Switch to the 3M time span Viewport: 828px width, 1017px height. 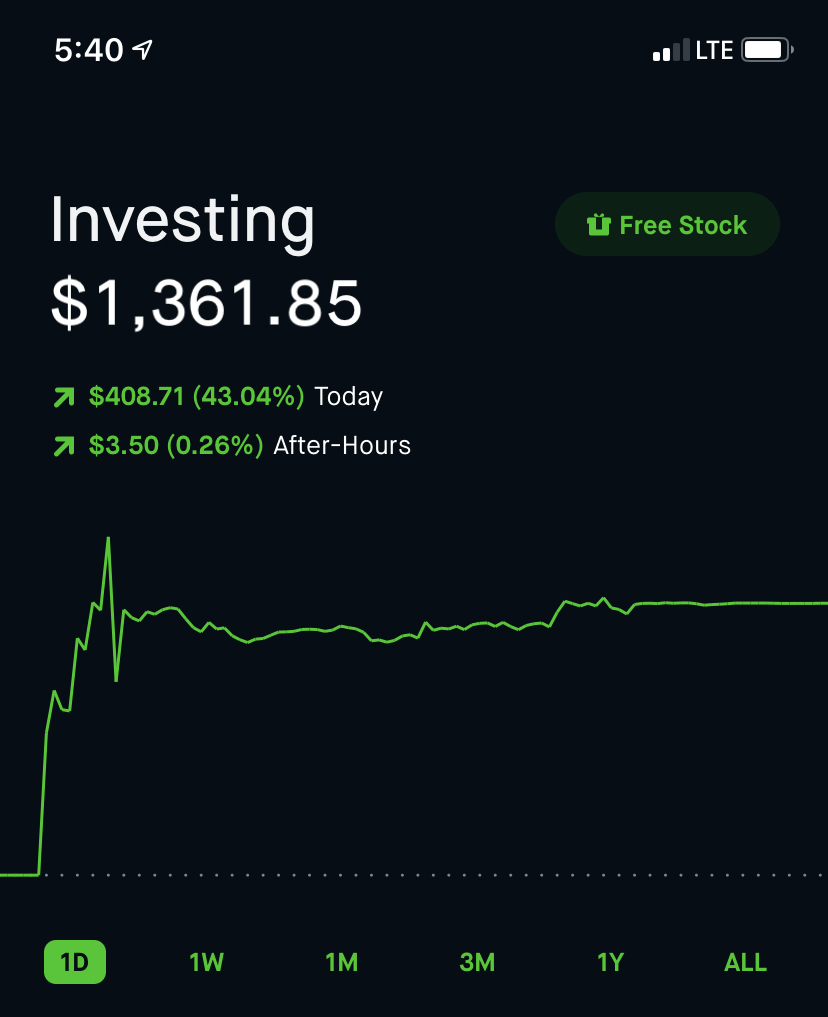click(477, 963)
